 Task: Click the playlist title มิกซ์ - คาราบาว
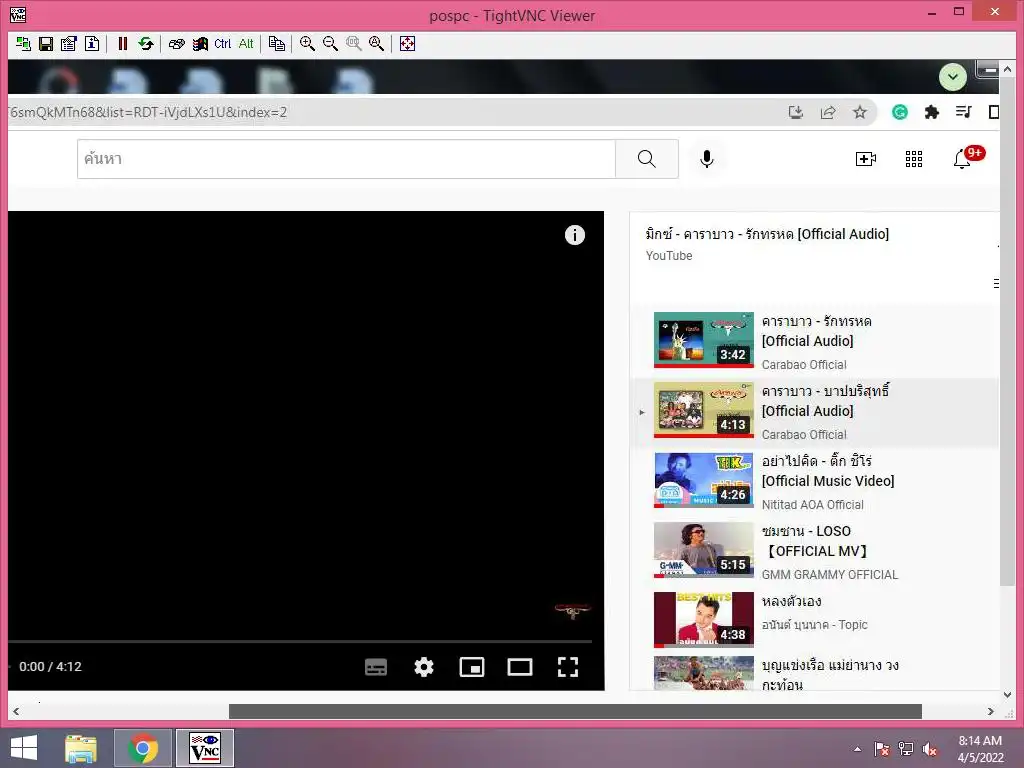767,234
